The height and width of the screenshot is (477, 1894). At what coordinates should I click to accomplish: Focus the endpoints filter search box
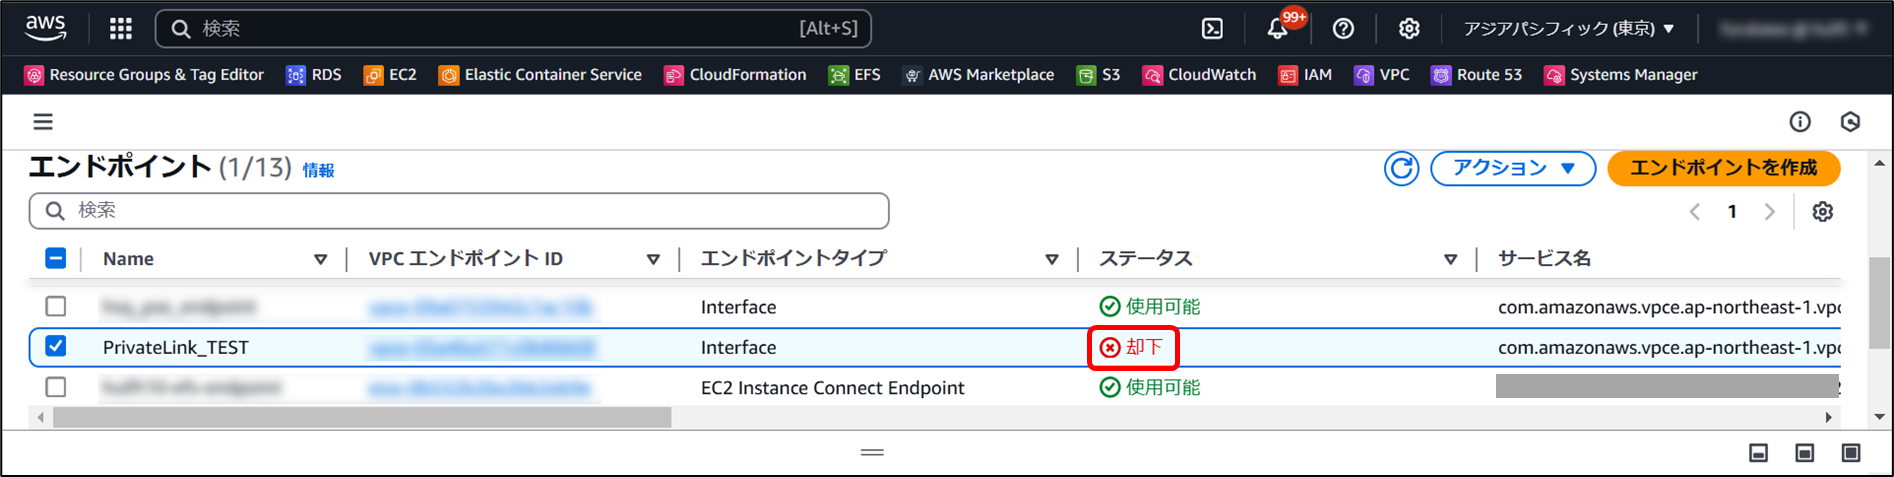tap(459, 210)
